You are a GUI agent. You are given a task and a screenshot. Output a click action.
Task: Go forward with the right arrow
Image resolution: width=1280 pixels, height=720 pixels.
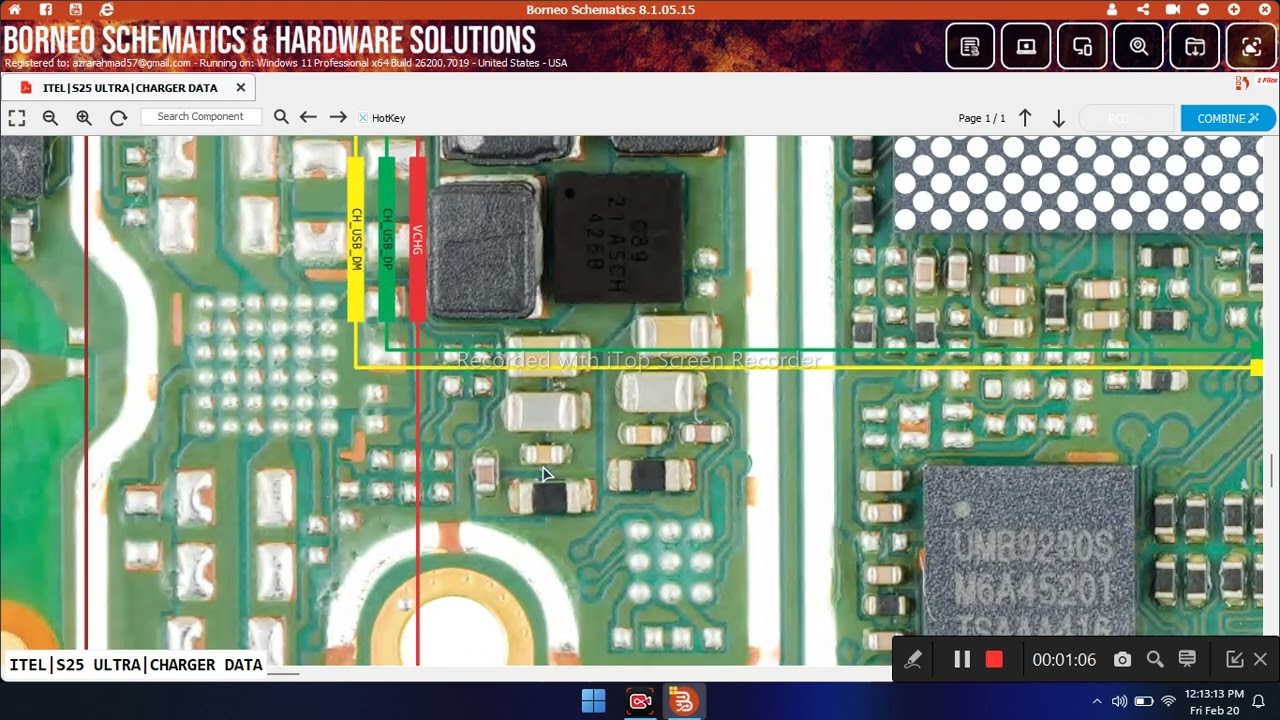338,117
